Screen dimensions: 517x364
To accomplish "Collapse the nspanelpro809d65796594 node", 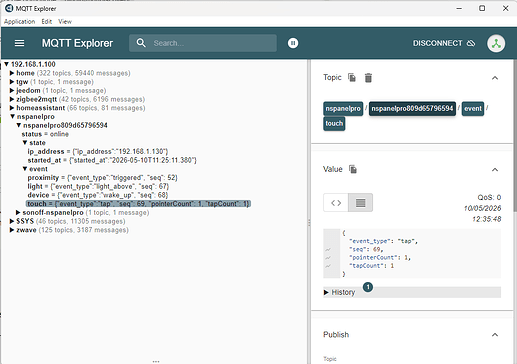I will pos(19,125).
